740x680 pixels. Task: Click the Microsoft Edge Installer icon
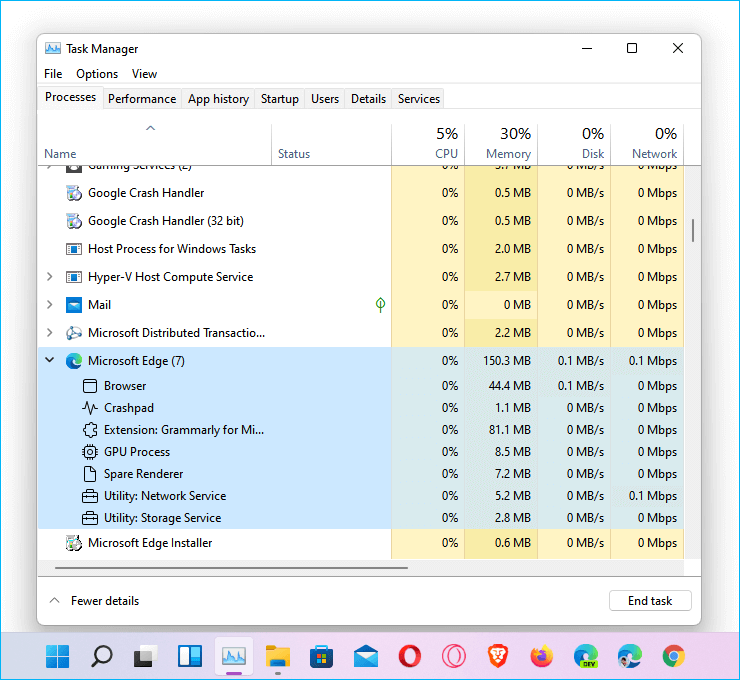[x=74, y=543]
